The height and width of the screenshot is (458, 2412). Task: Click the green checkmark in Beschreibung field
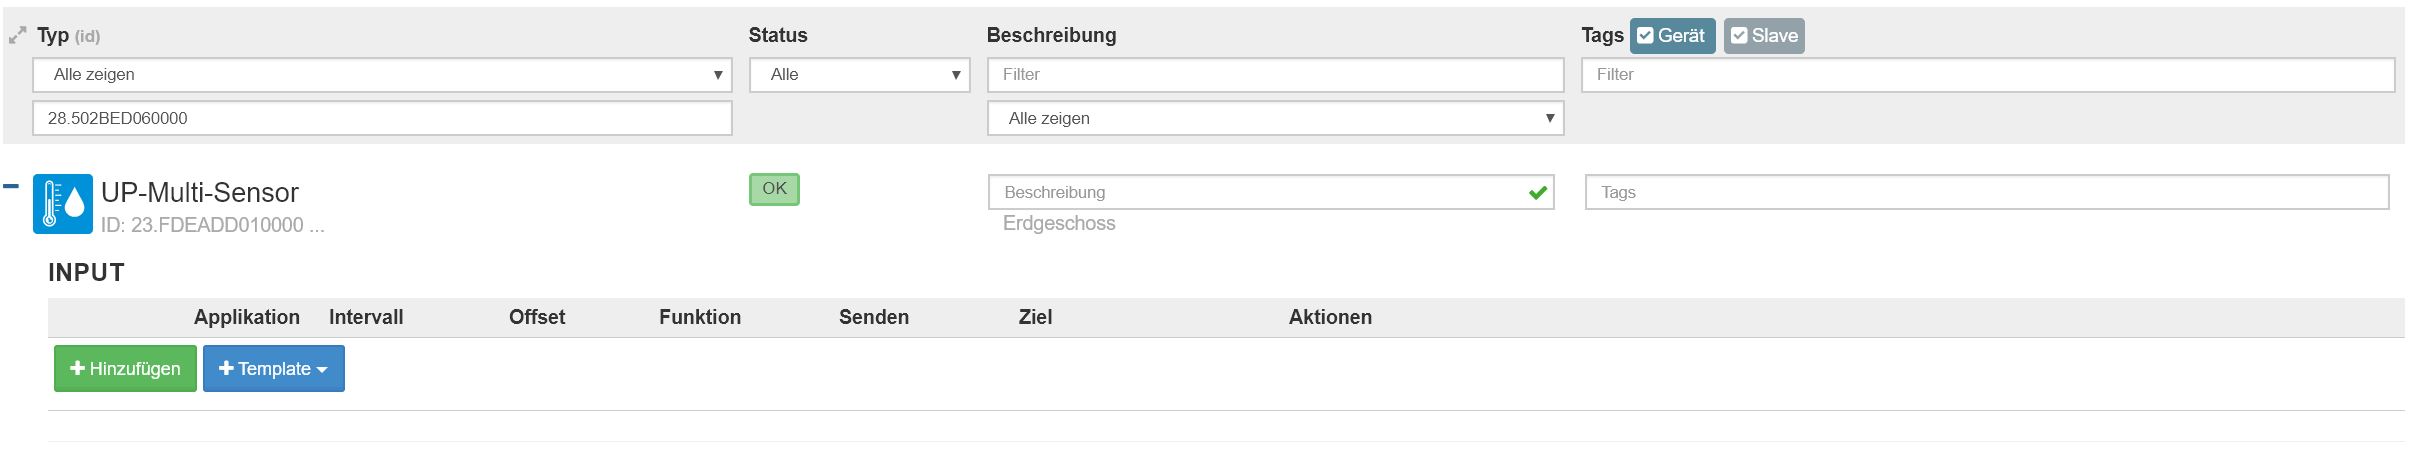point(1538,192)
